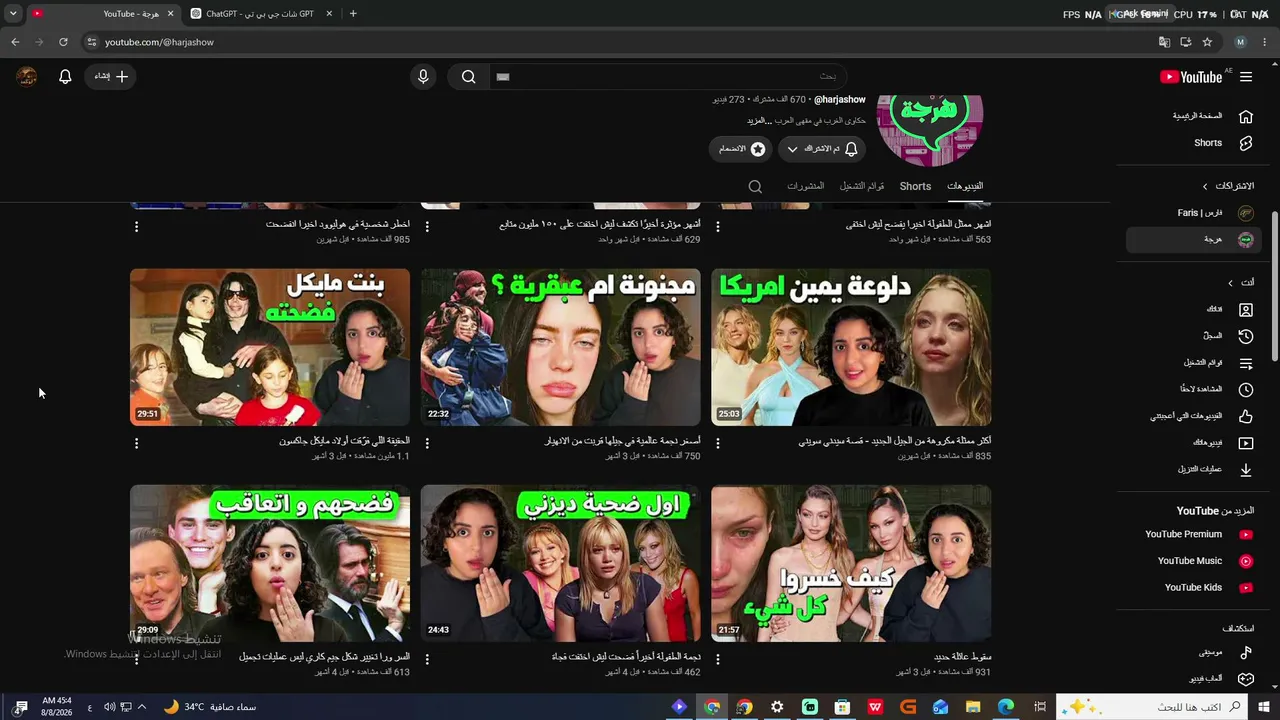
Task: Open قناتك your channel in sidebar
Action: click(x=1193, y=310)
